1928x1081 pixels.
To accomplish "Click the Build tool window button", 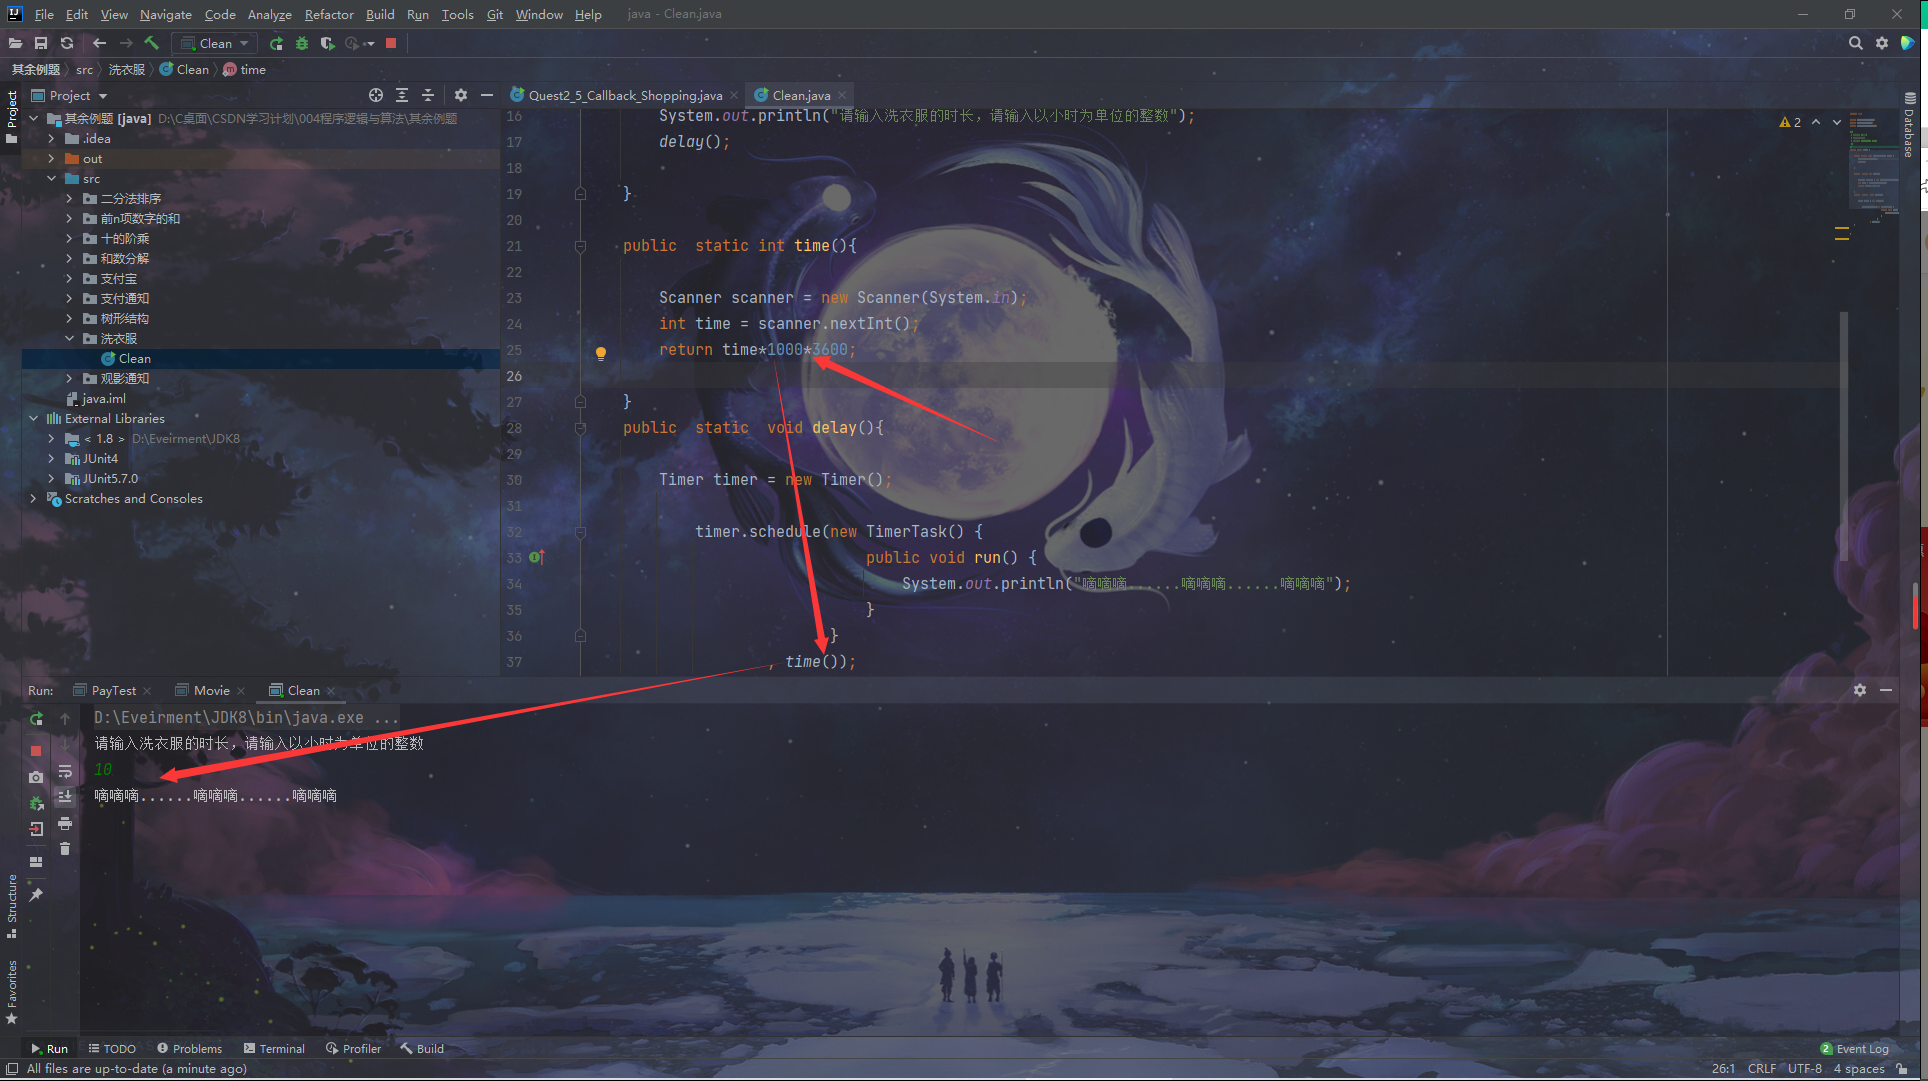I will click(422, 1048).
